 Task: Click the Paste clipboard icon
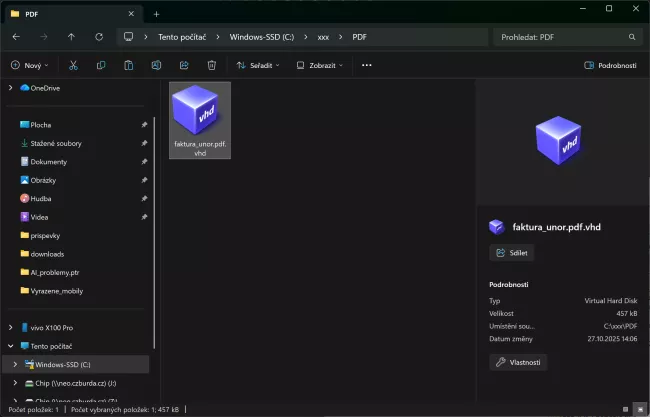129,65
